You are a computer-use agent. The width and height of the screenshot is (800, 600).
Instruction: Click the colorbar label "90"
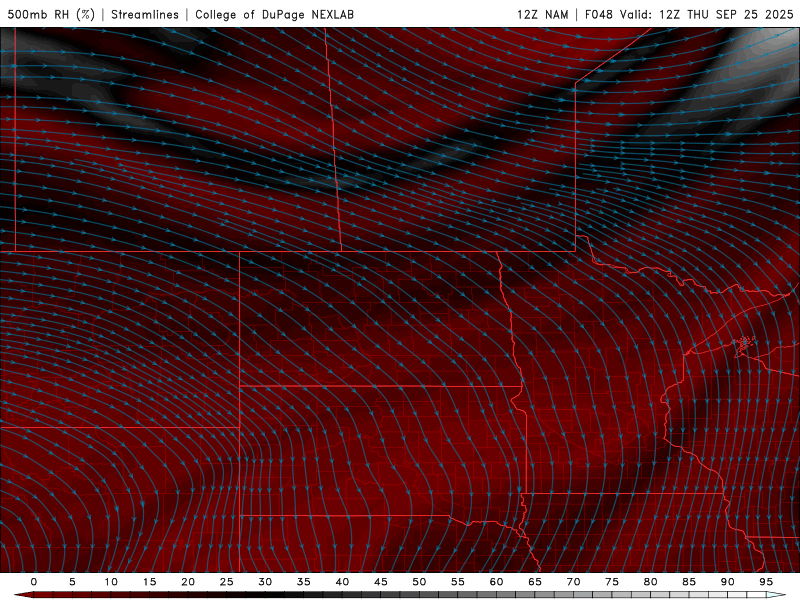coord(727,582)
